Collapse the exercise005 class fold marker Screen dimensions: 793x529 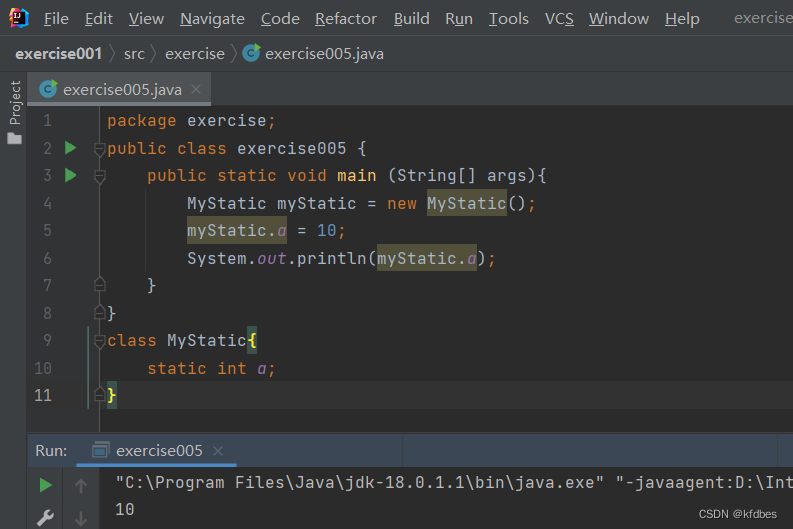tap(99, 149)
